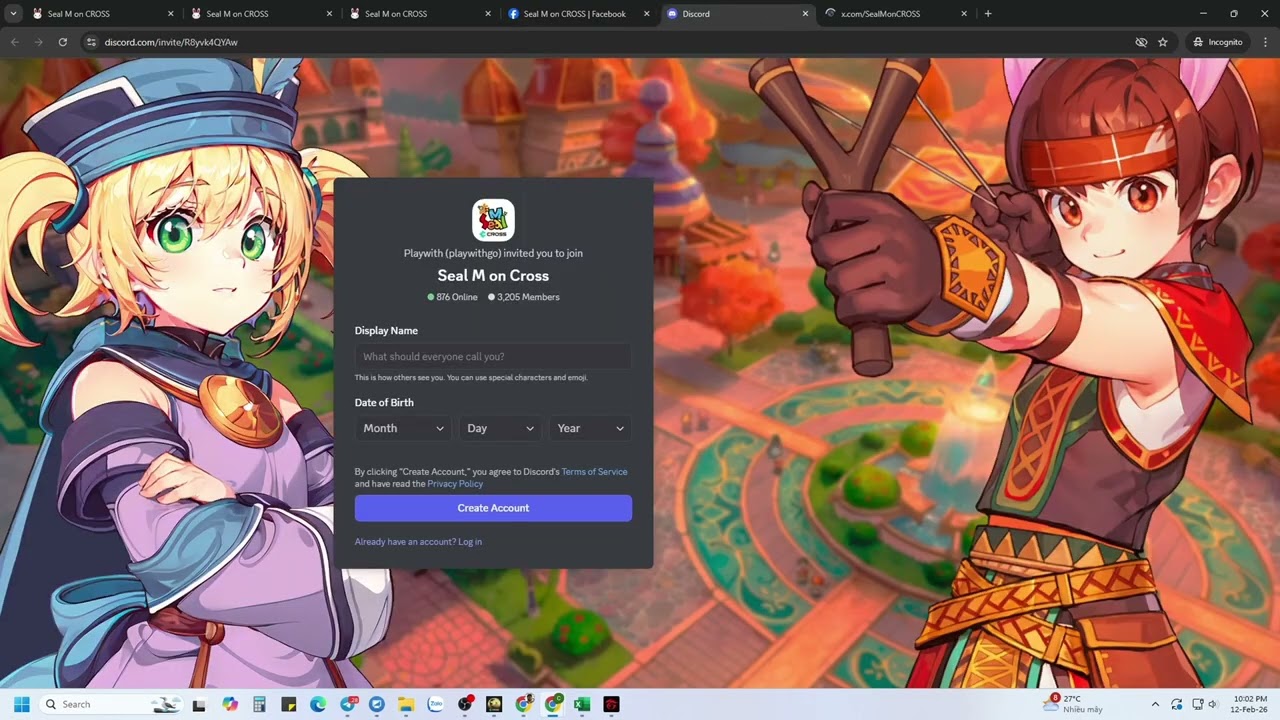Open Task View from the taskbar

click(199, 704)
